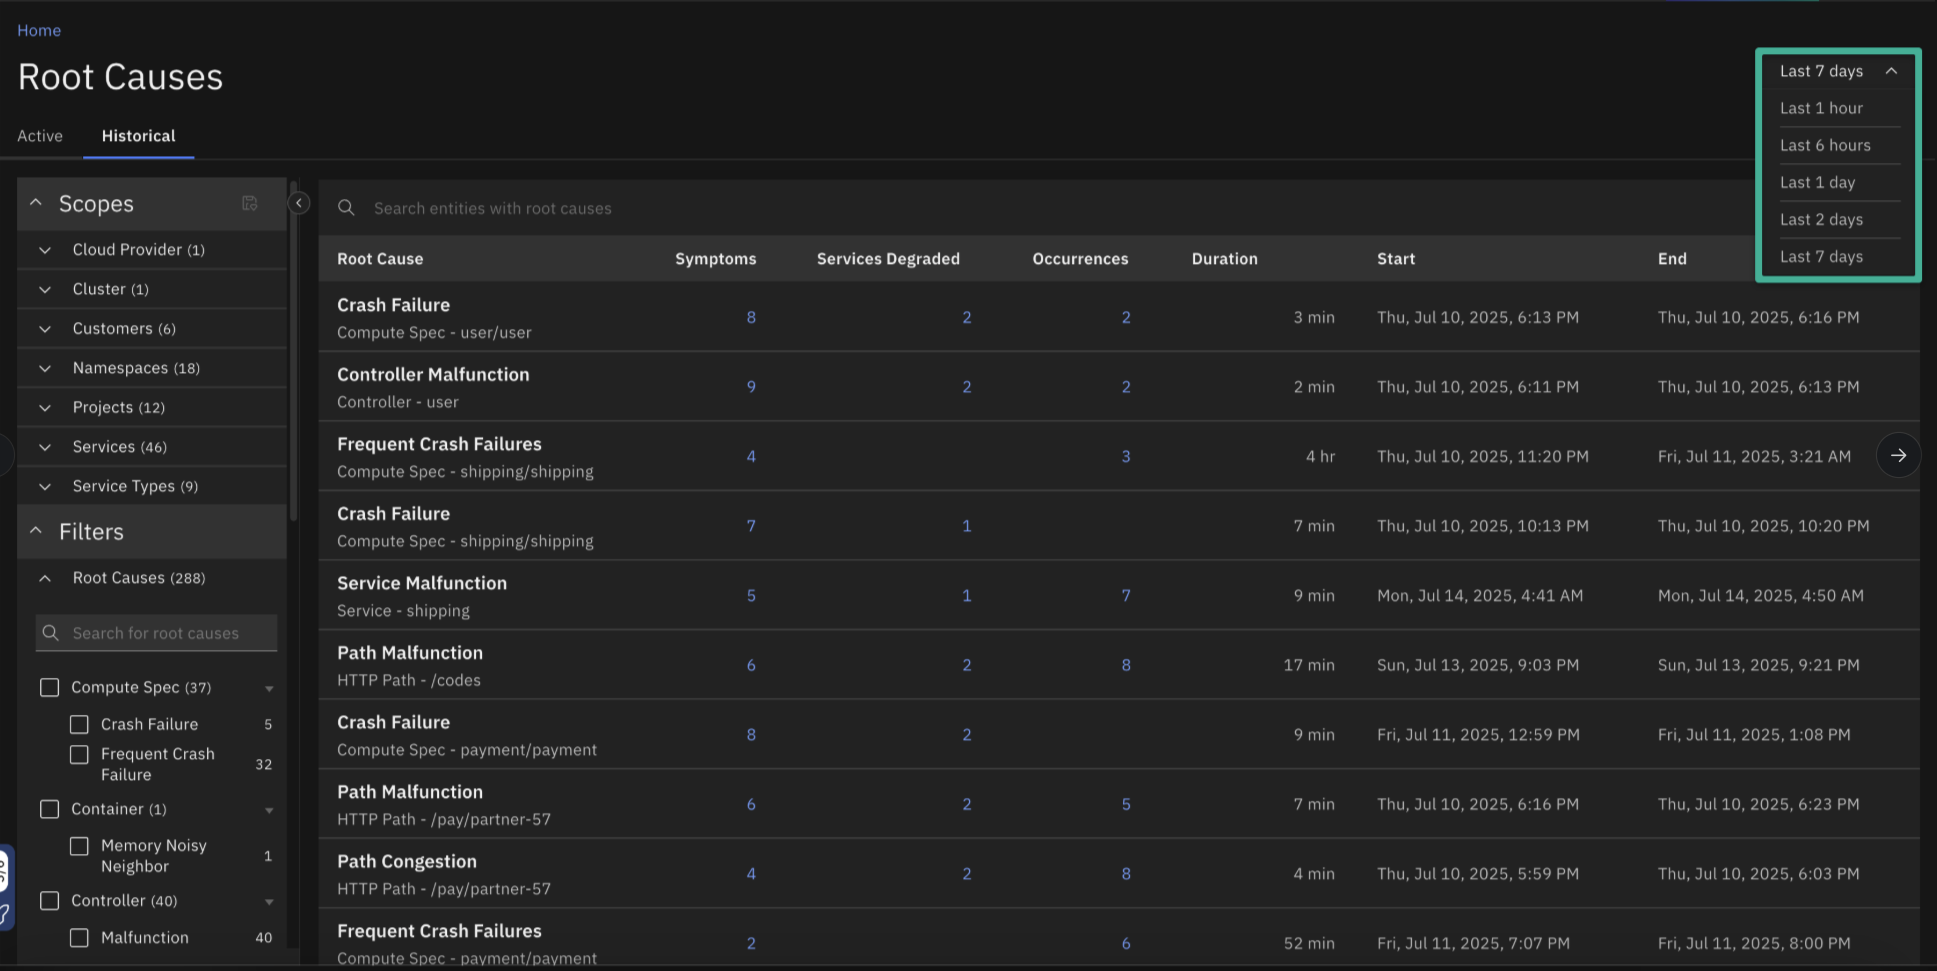Image resolution: width=1937 pixels, height=971 pixels.
Task: Collapse the Scopes section
Action: (x=36, y=203)
